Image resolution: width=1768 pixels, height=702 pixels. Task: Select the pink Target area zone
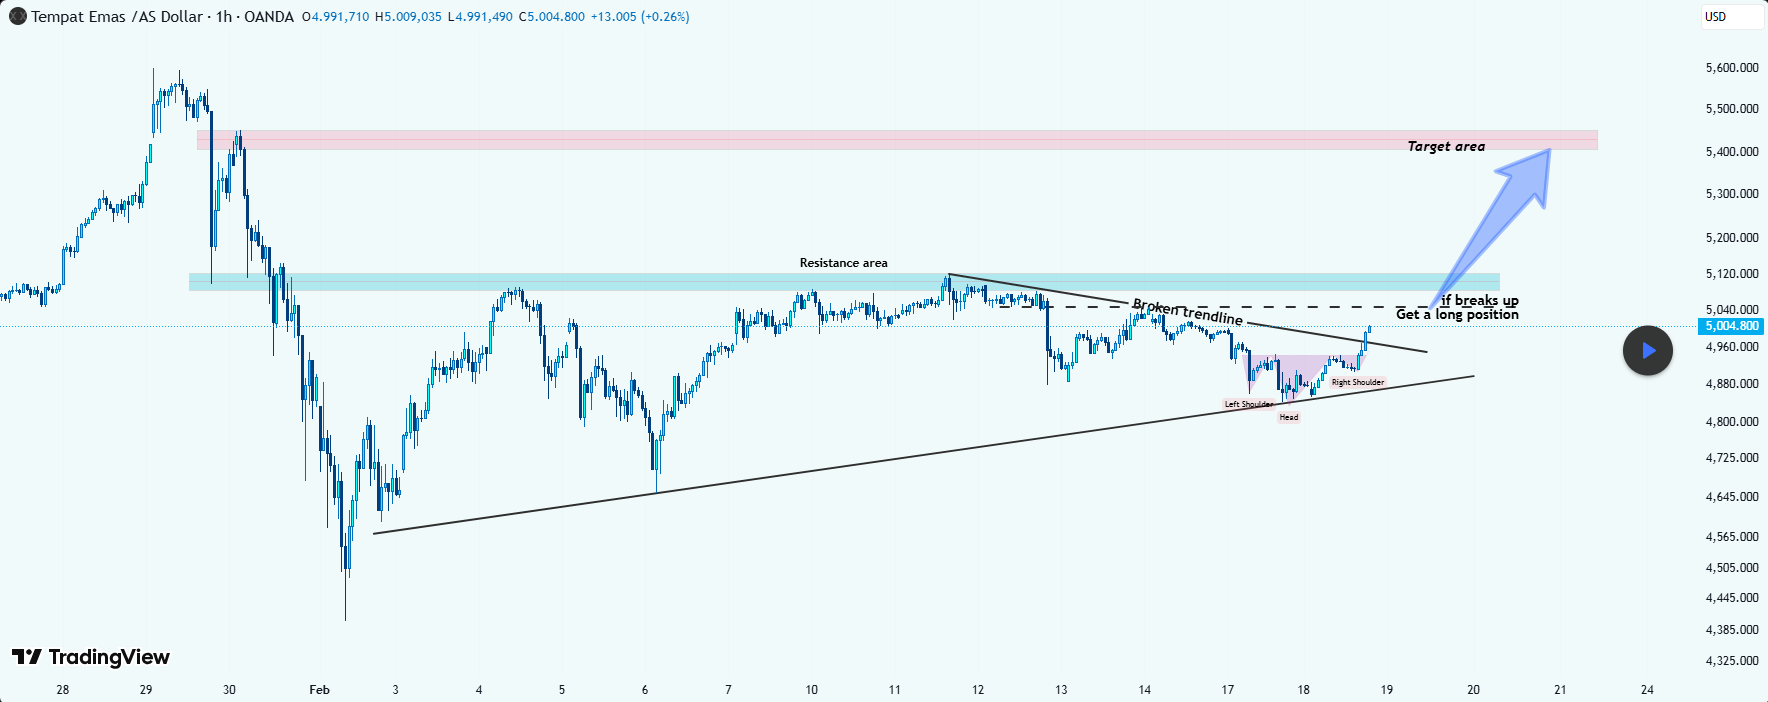pos(897,140)
